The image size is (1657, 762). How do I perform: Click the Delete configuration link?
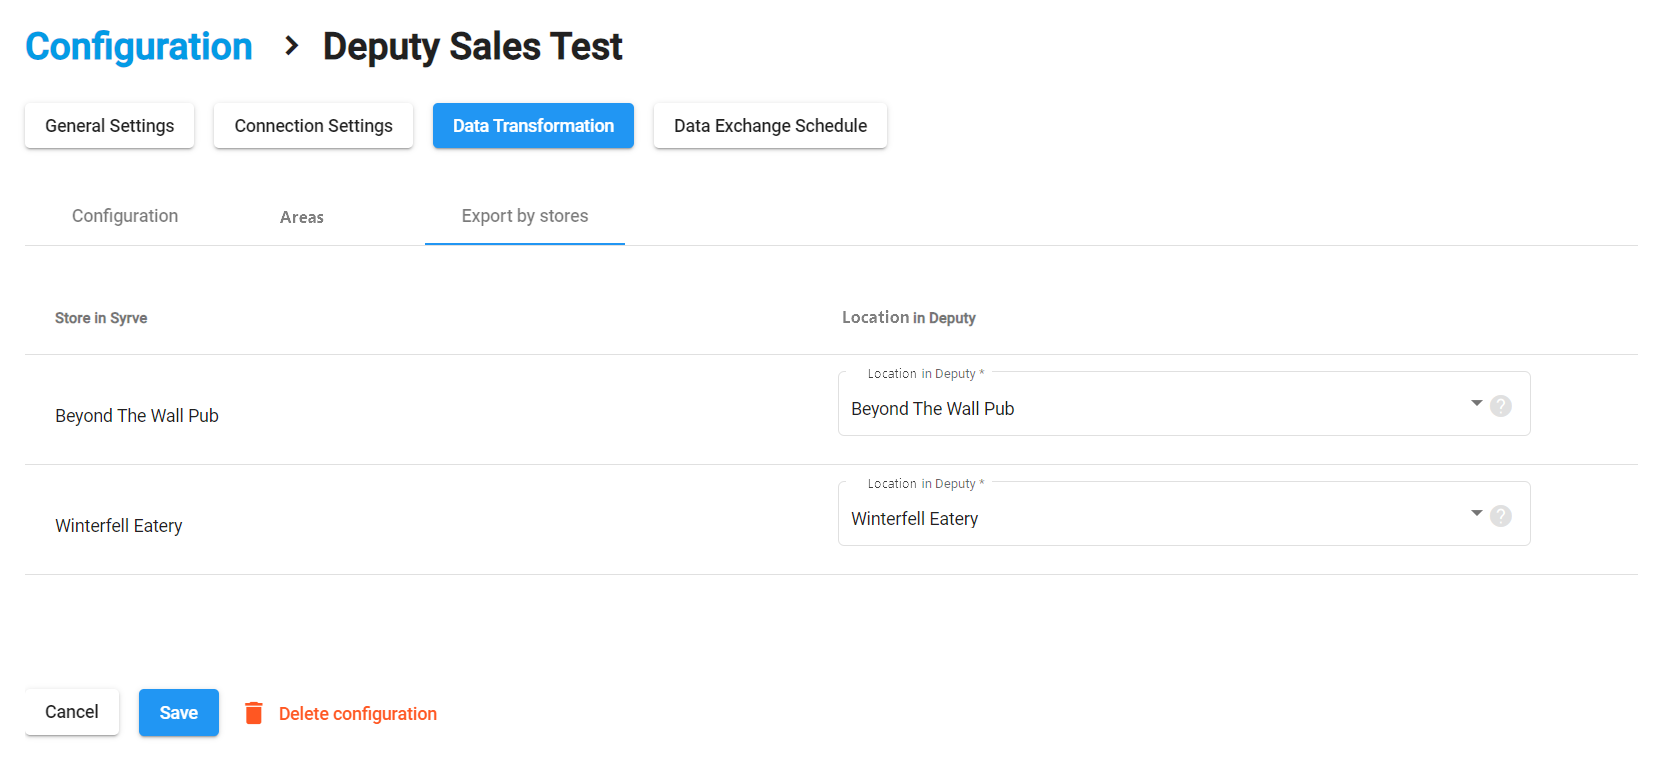point(357,714)
